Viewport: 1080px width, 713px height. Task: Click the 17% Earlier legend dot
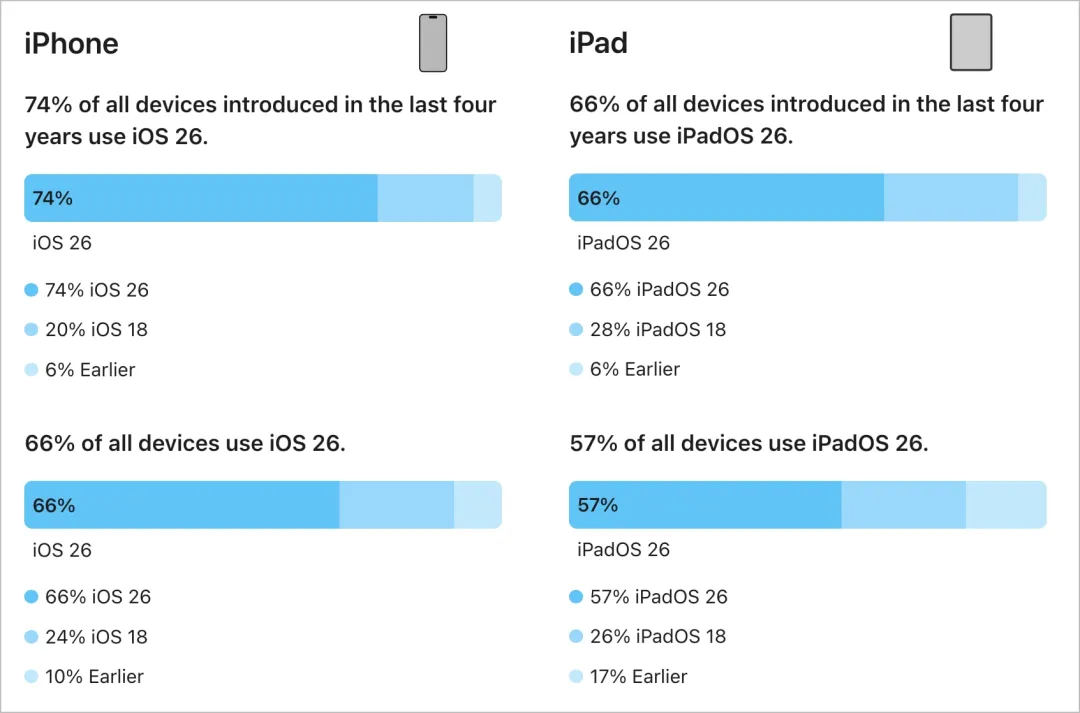[575, 677]
